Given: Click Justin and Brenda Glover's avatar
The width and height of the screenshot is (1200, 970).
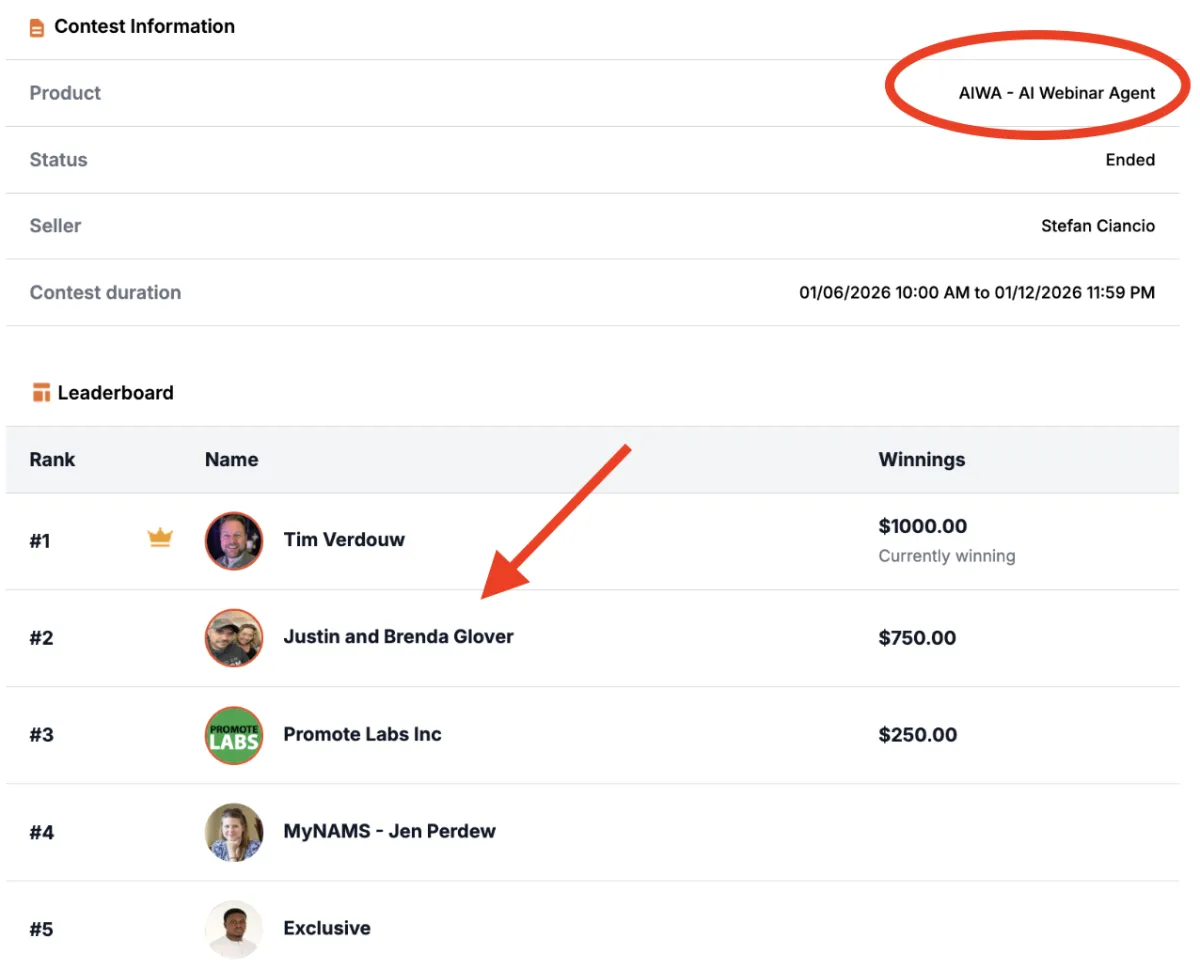Looking at the screenshot, I should click(234, 638).
